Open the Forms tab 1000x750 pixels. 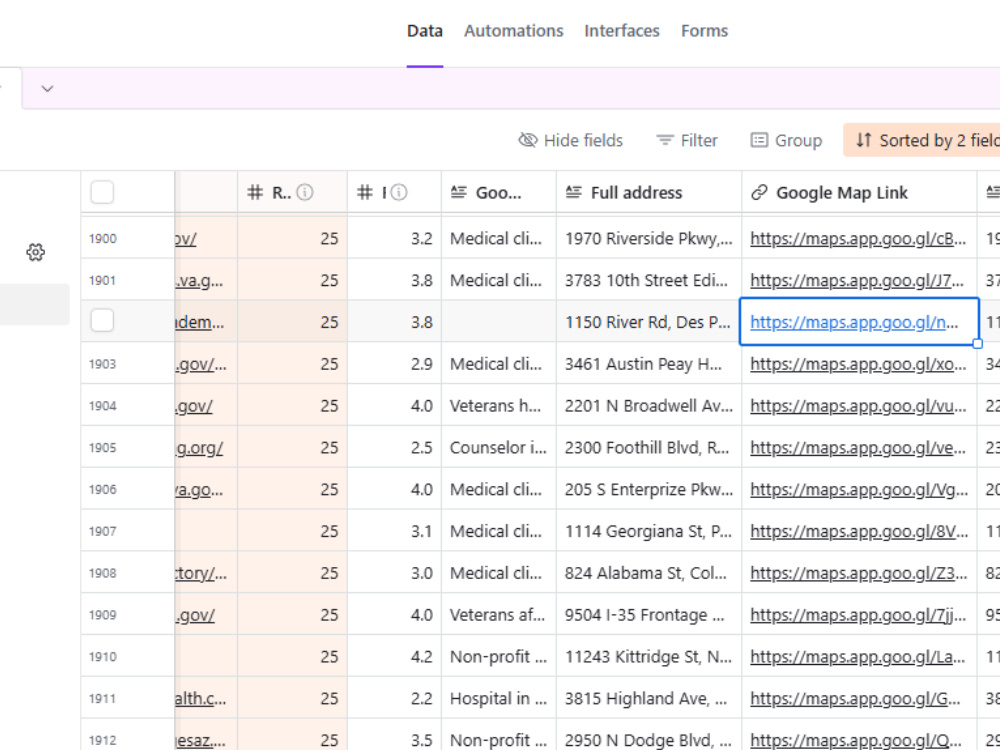(704, 31)
